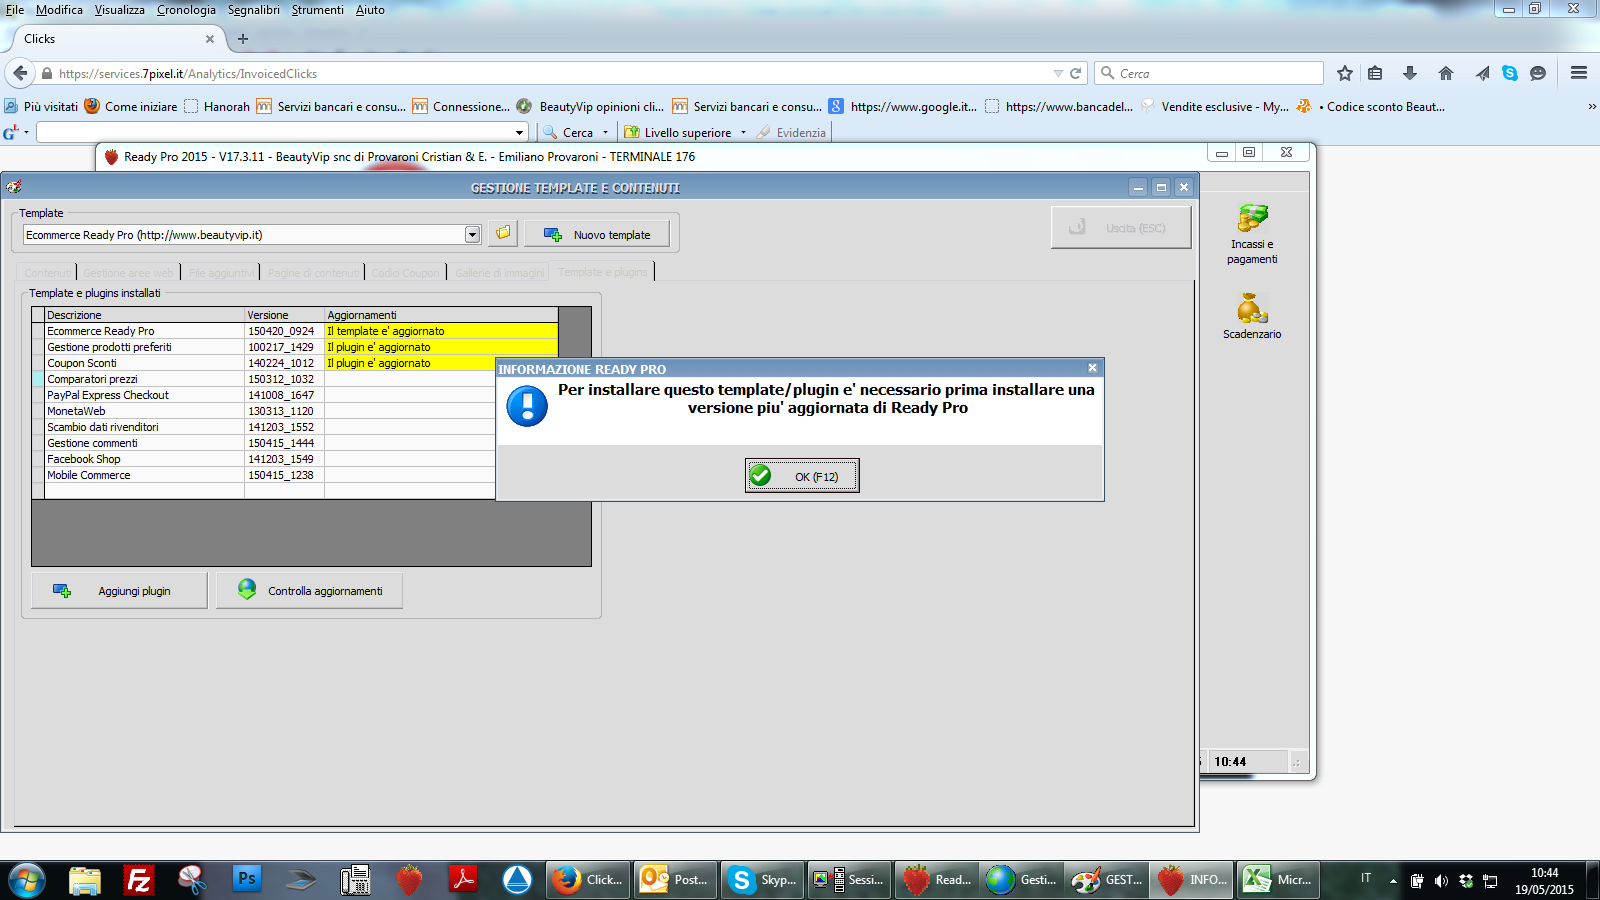Click OK (F12) in the information dialog
The height and width of the screenshot is (900, 1600).
pyautogui.click(x=802, y=476)
